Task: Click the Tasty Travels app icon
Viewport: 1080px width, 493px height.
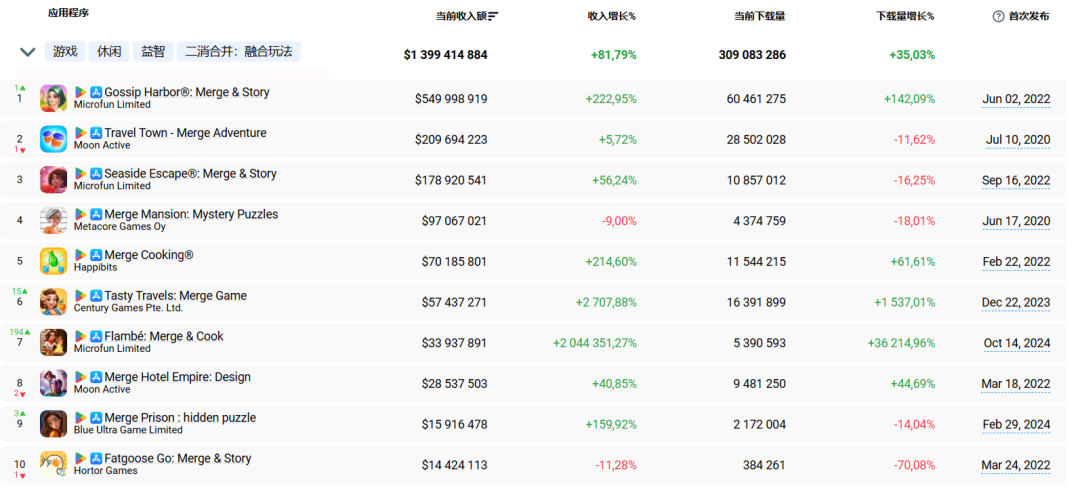Action: 54,302
